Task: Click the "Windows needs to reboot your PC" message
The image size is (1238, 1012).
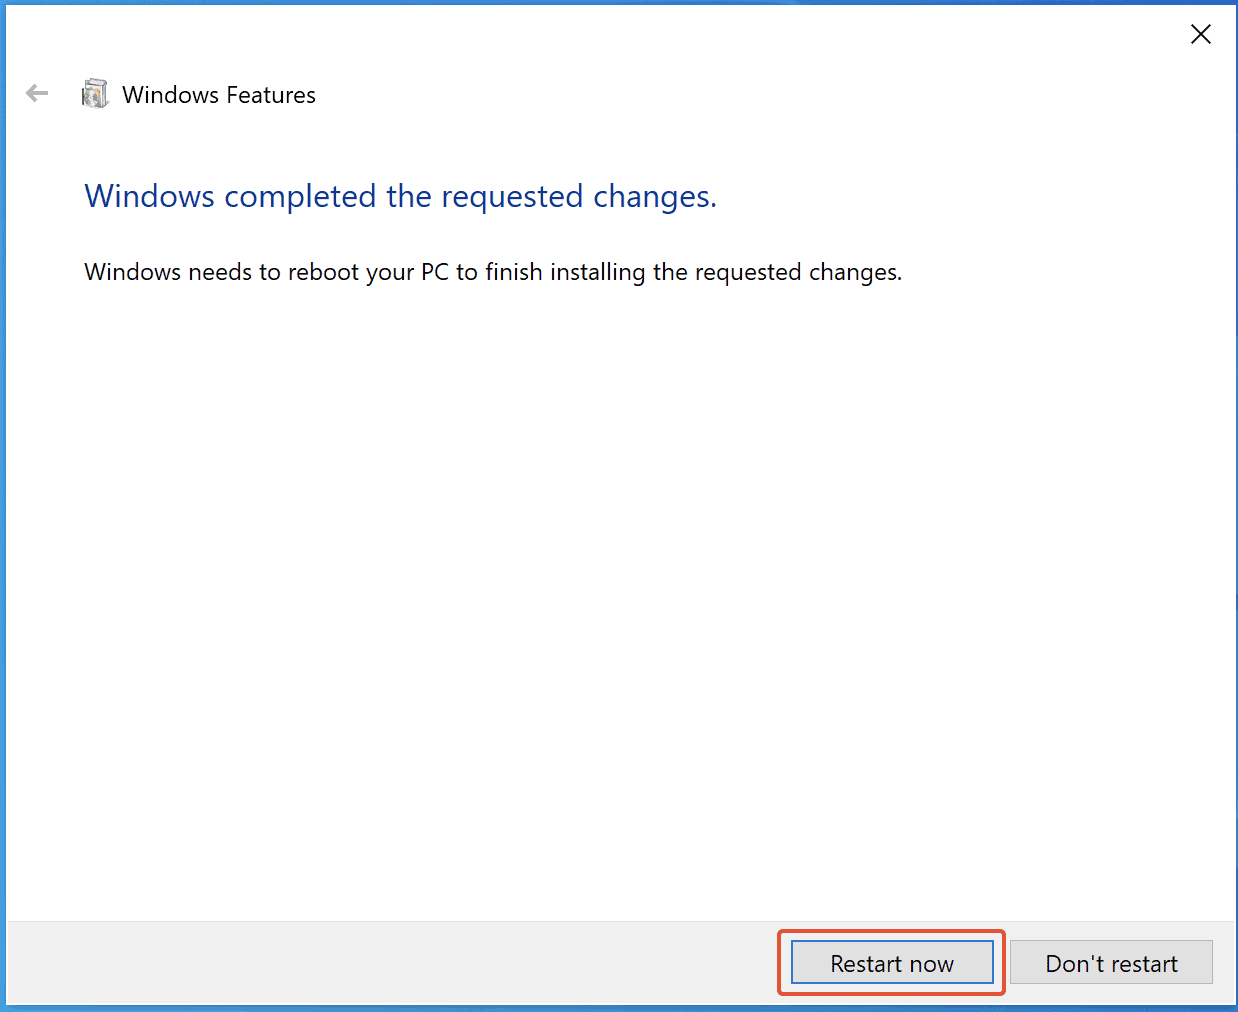Action: 493,272
